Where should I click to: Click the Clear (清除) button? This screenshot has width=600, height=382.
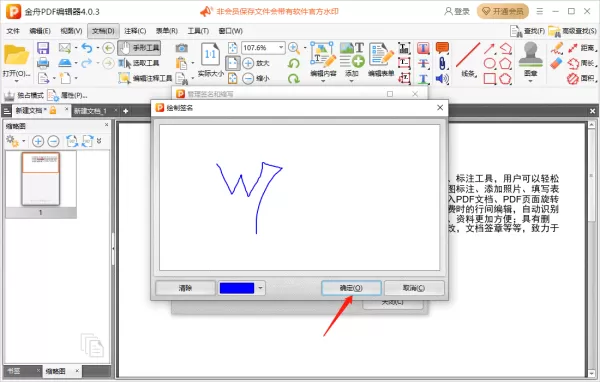(186, 288)
